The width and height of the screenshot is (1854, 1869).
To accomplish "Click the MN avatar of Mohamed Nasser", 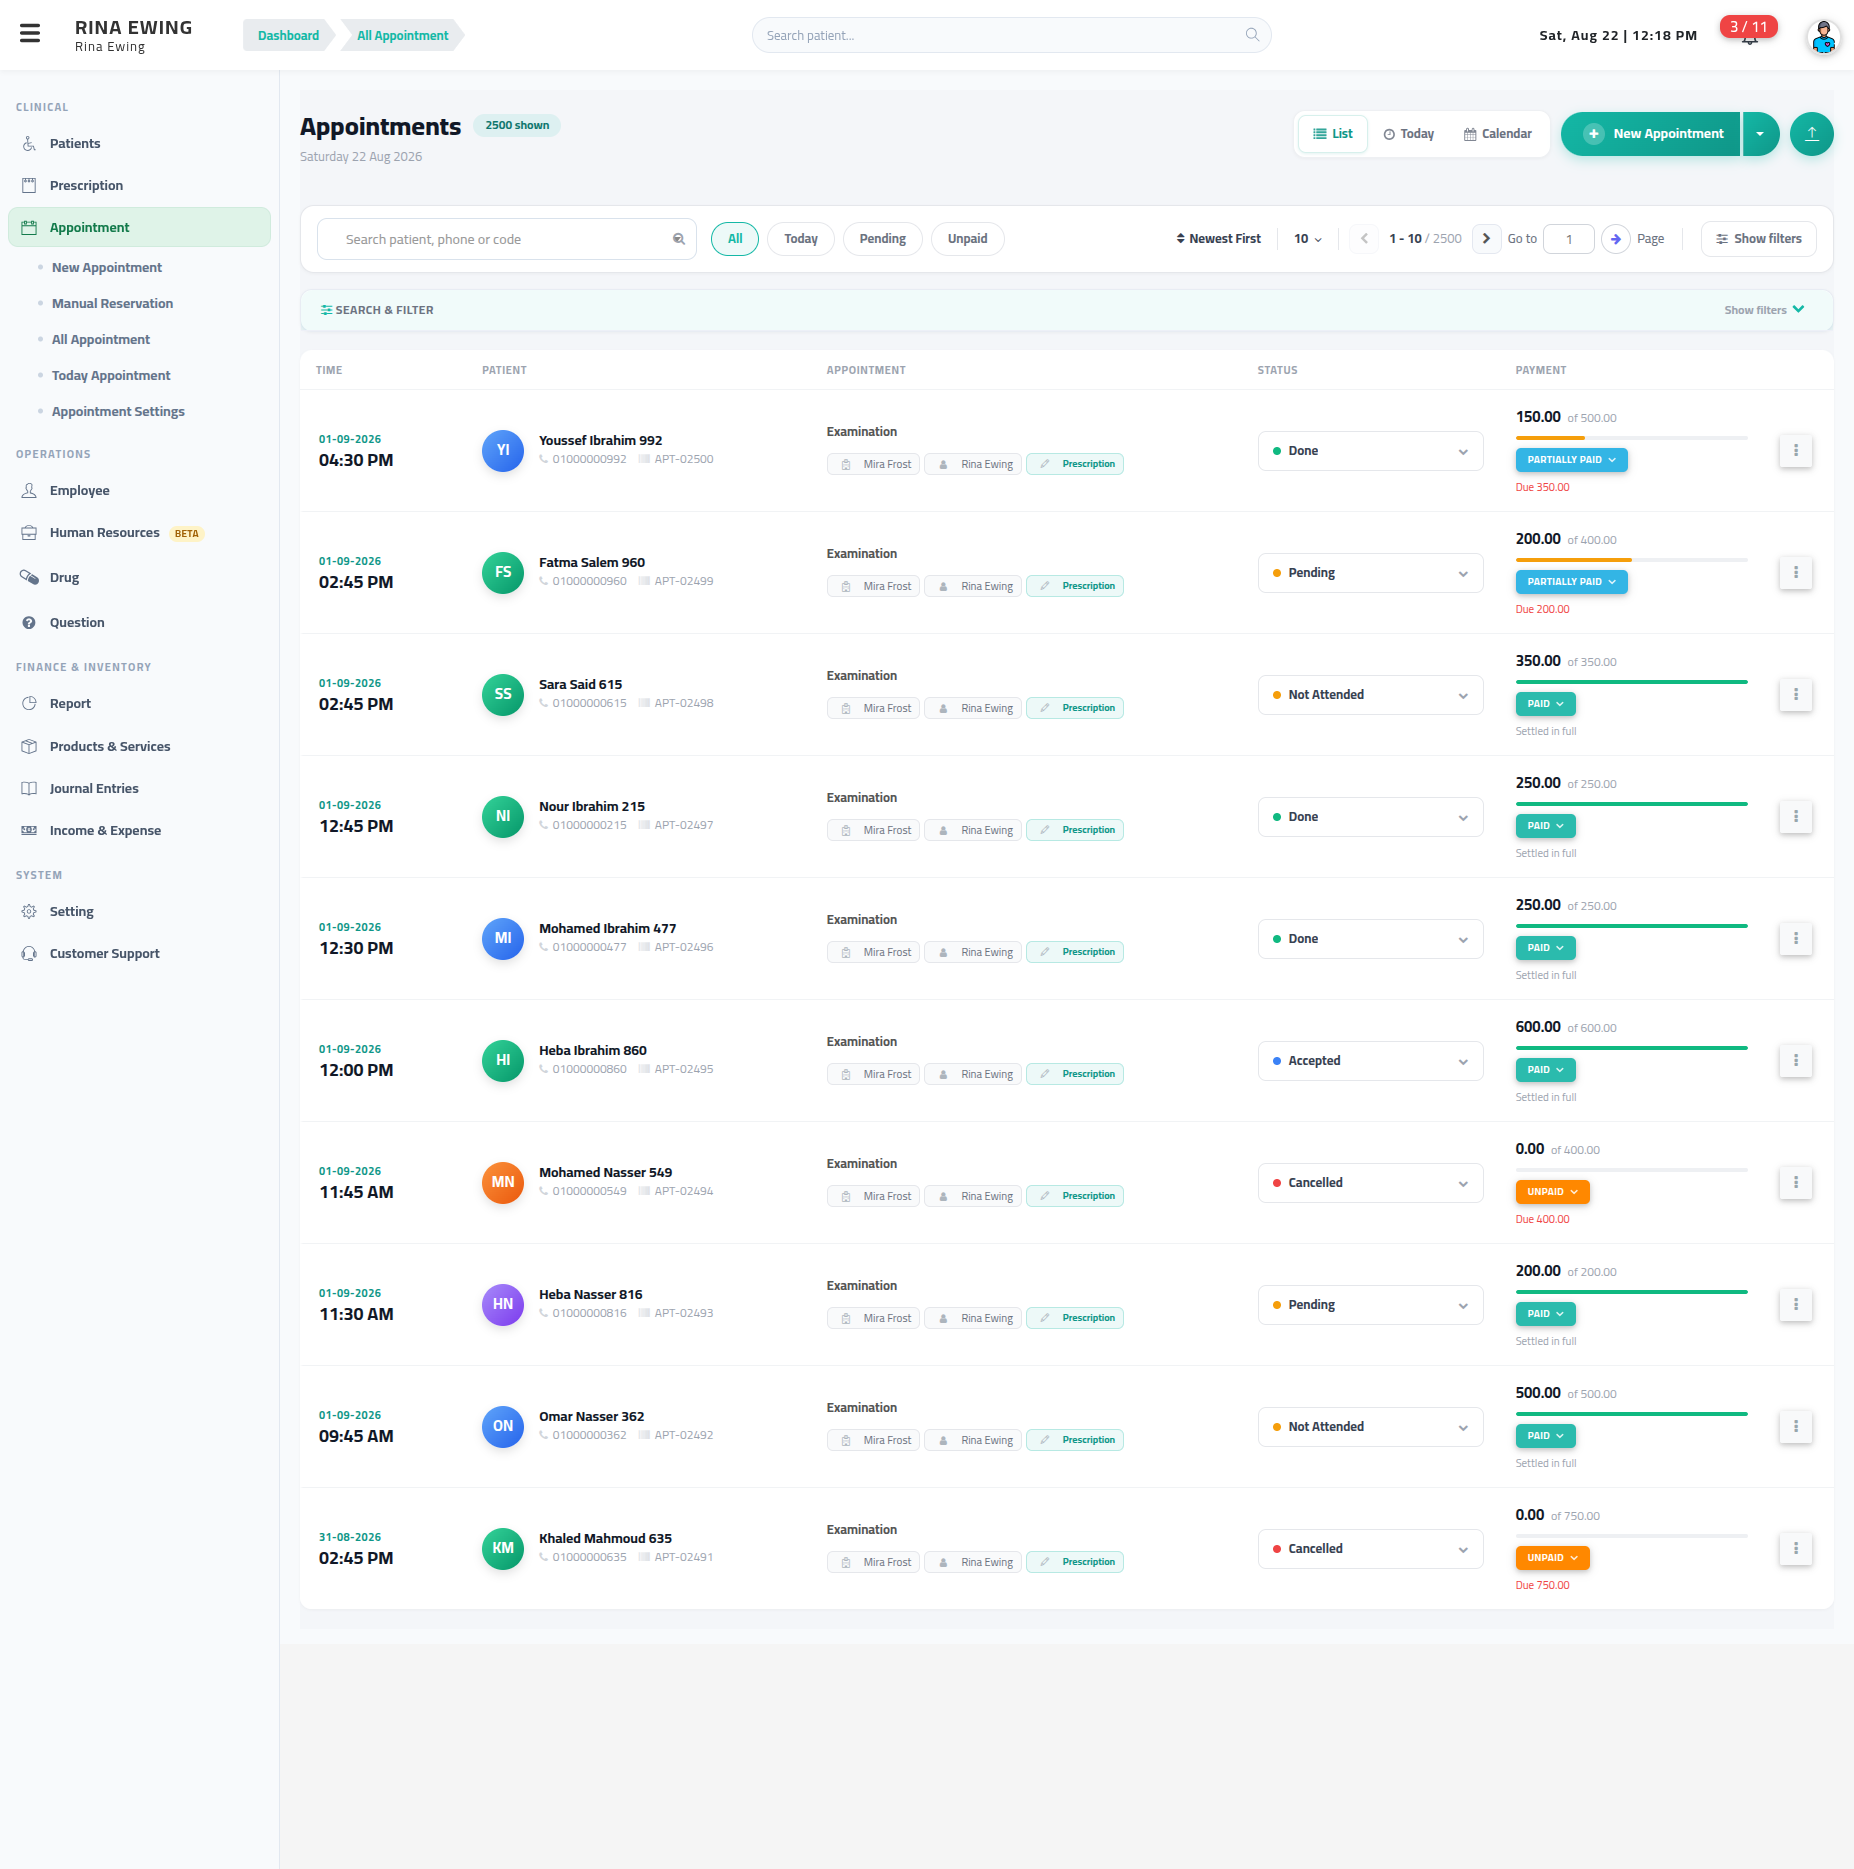I will [x=503, y=1183].
